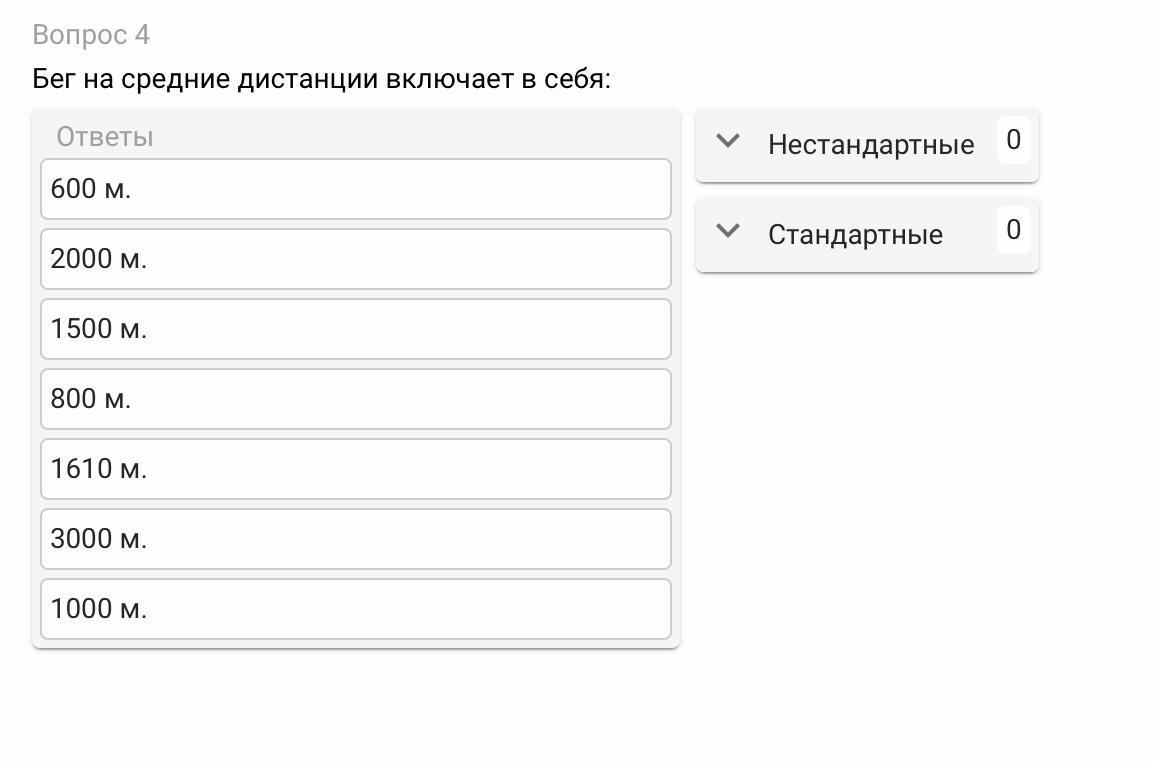Select the 600 м. answer card
The height and width of the screenshot is (764, 1153).
[x=355, y=189]
